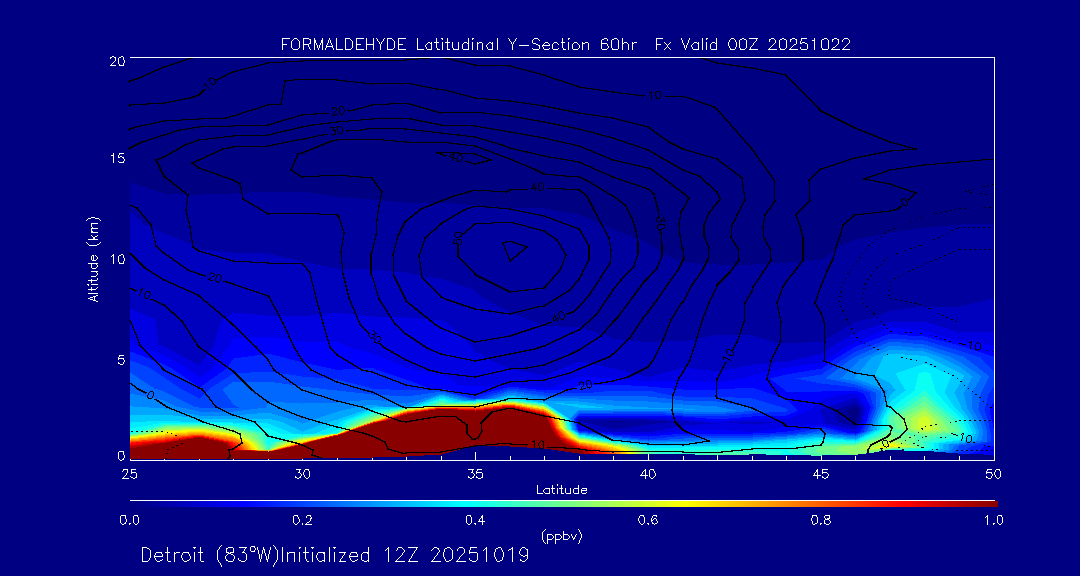Viewport: 1080px width, 576px height.
Task: Click the 'Detroit (83°W)Initialized 12Z 20251019' caption
Action: (x=335, y=555)
